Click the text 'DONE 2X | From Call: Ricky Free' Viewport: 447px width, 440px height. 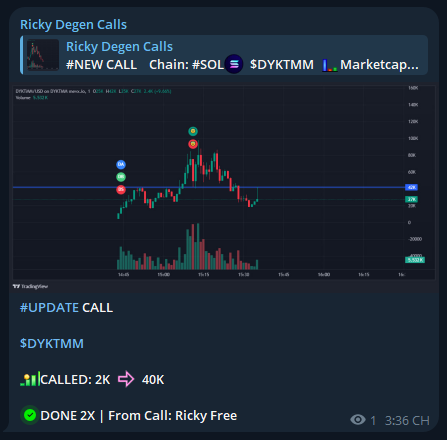click(139, 416)
